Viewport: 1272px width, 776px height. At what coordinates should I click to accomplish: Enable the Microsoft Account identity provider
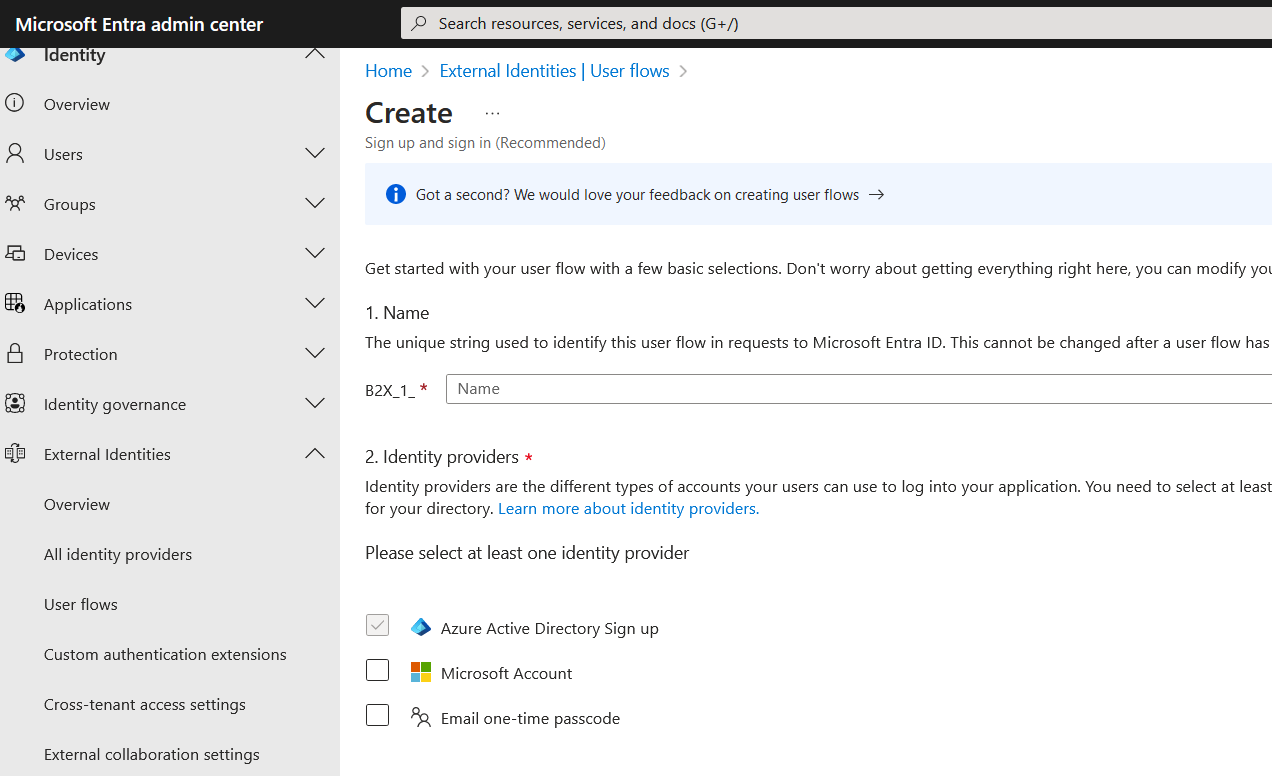click(377, 670)
